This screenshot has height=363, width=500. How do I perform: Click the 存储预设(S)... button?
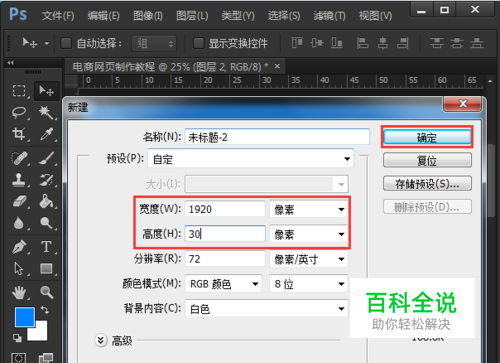click(x=427, y=183)
